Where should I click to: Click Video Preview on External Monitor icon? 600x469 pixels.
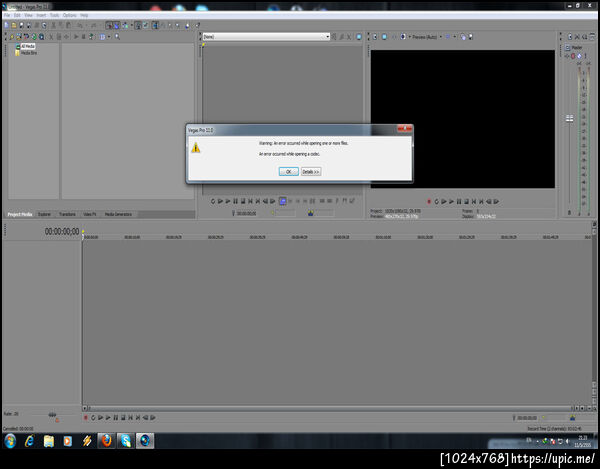click(384, 37)
